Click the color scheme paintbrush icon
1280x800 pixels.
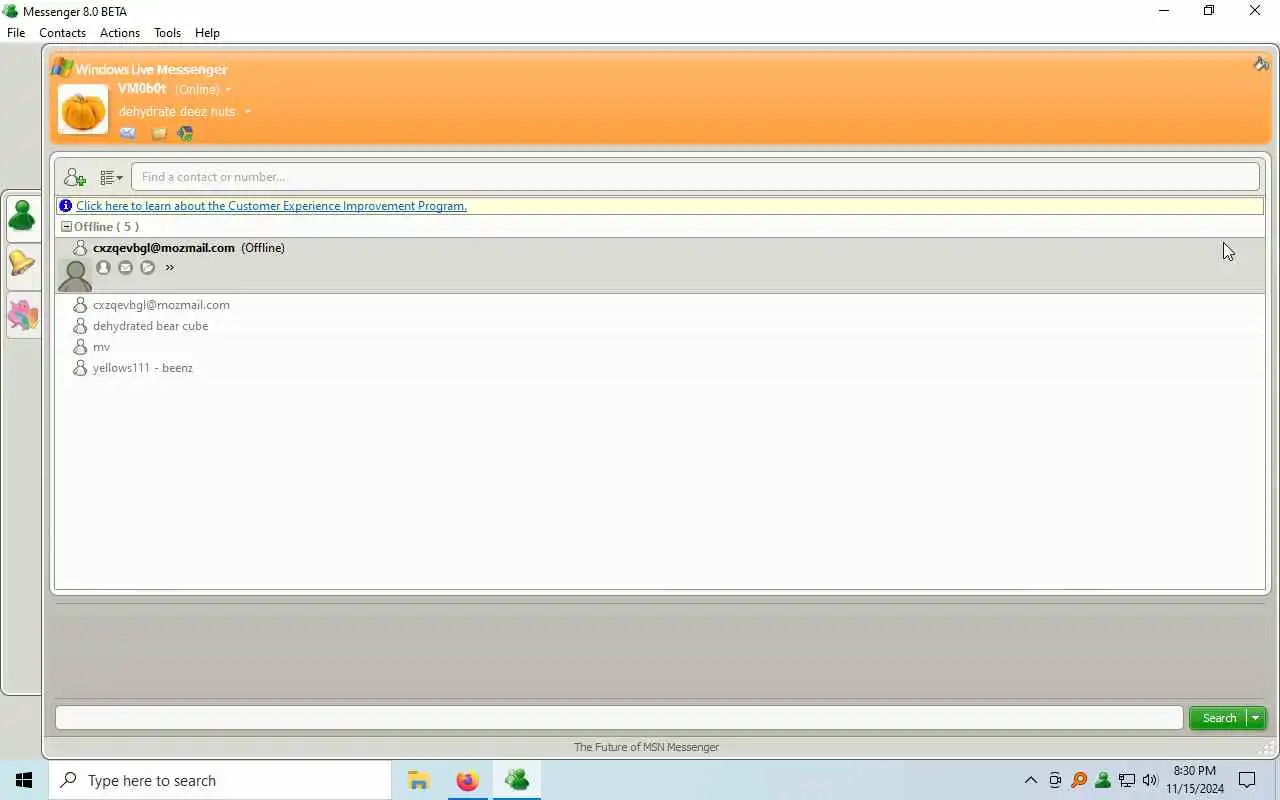1261,64
